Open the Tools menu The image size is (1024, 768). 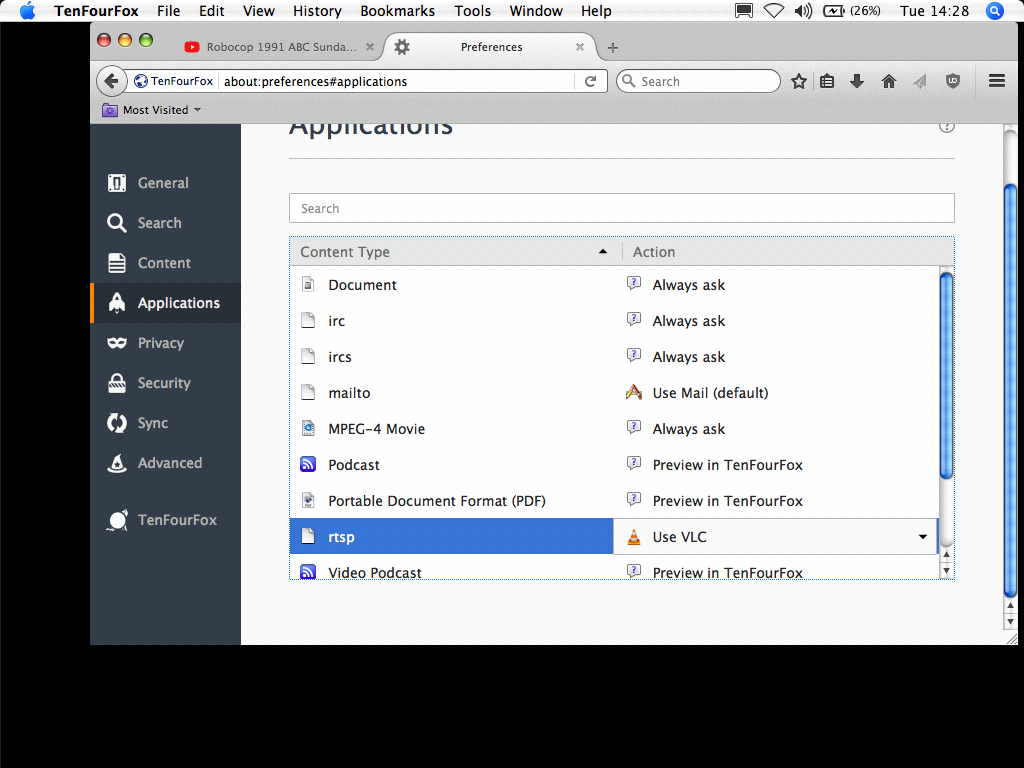(473, 11)
